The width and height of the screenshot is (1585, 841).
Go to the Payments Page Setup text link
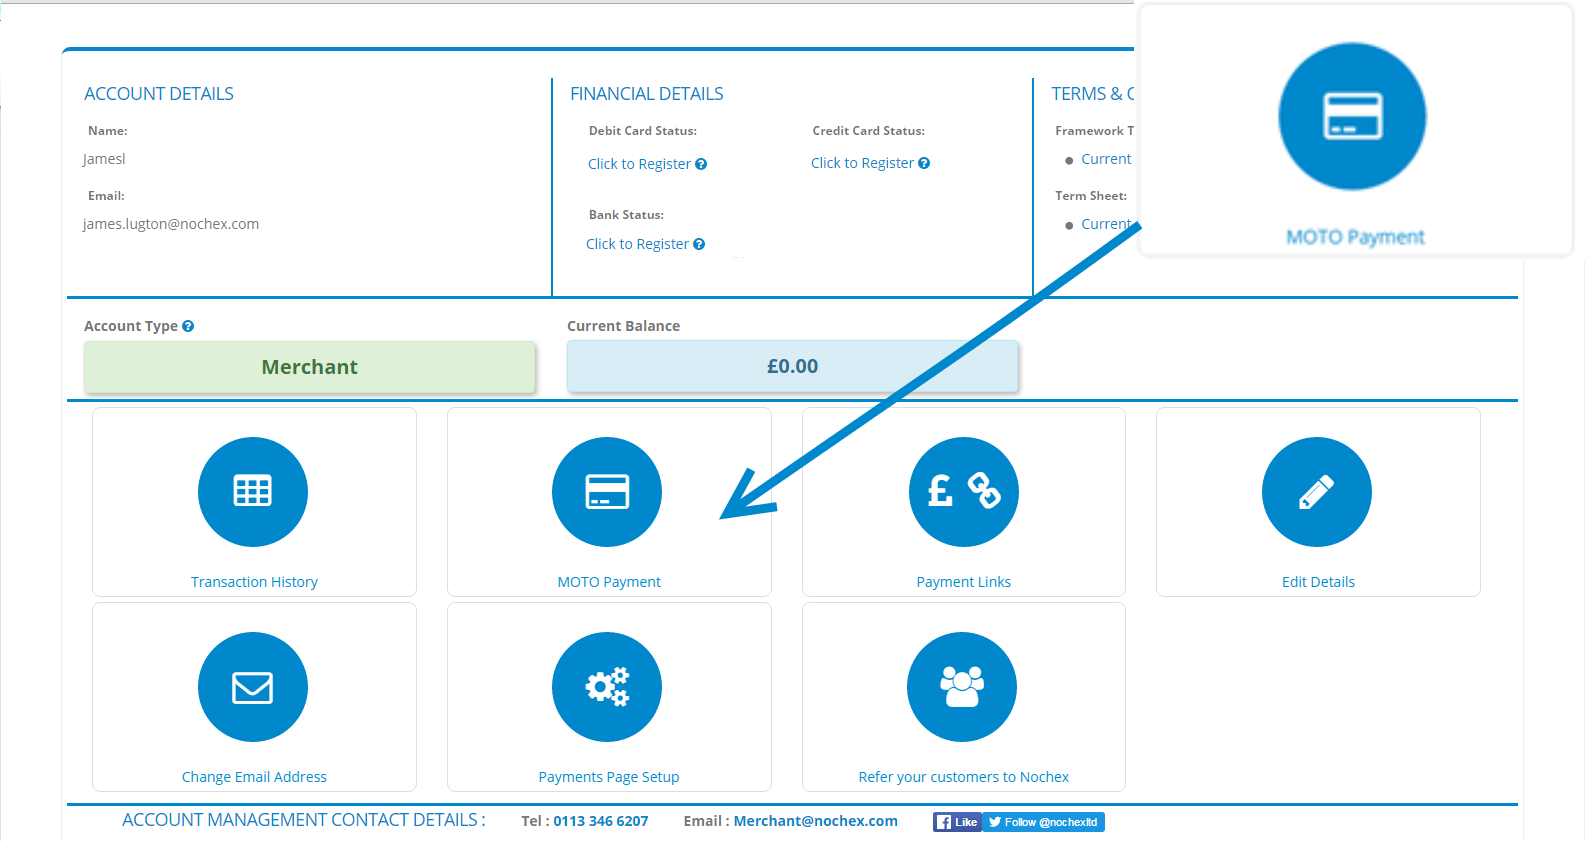point(609,777)
